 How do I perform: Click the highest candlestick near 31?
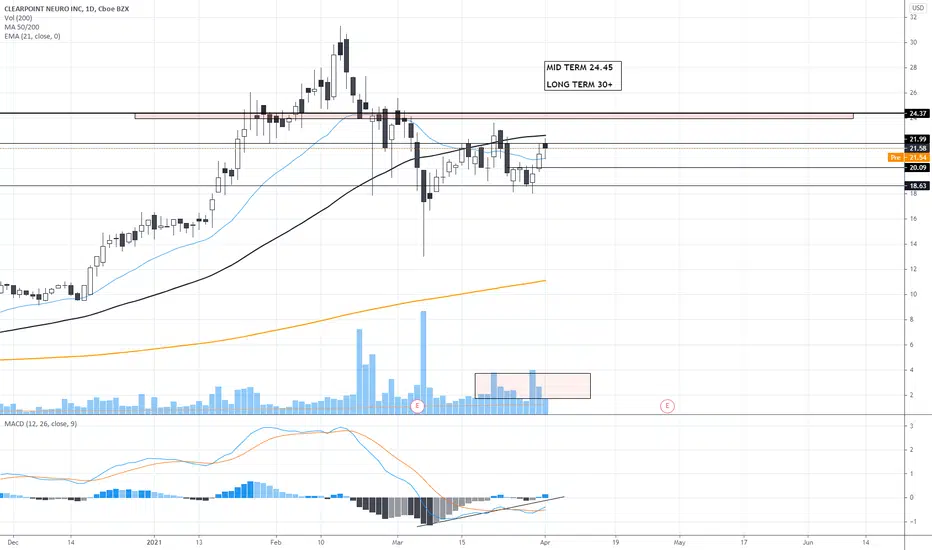pyautogui.click(x=341, y=48)
